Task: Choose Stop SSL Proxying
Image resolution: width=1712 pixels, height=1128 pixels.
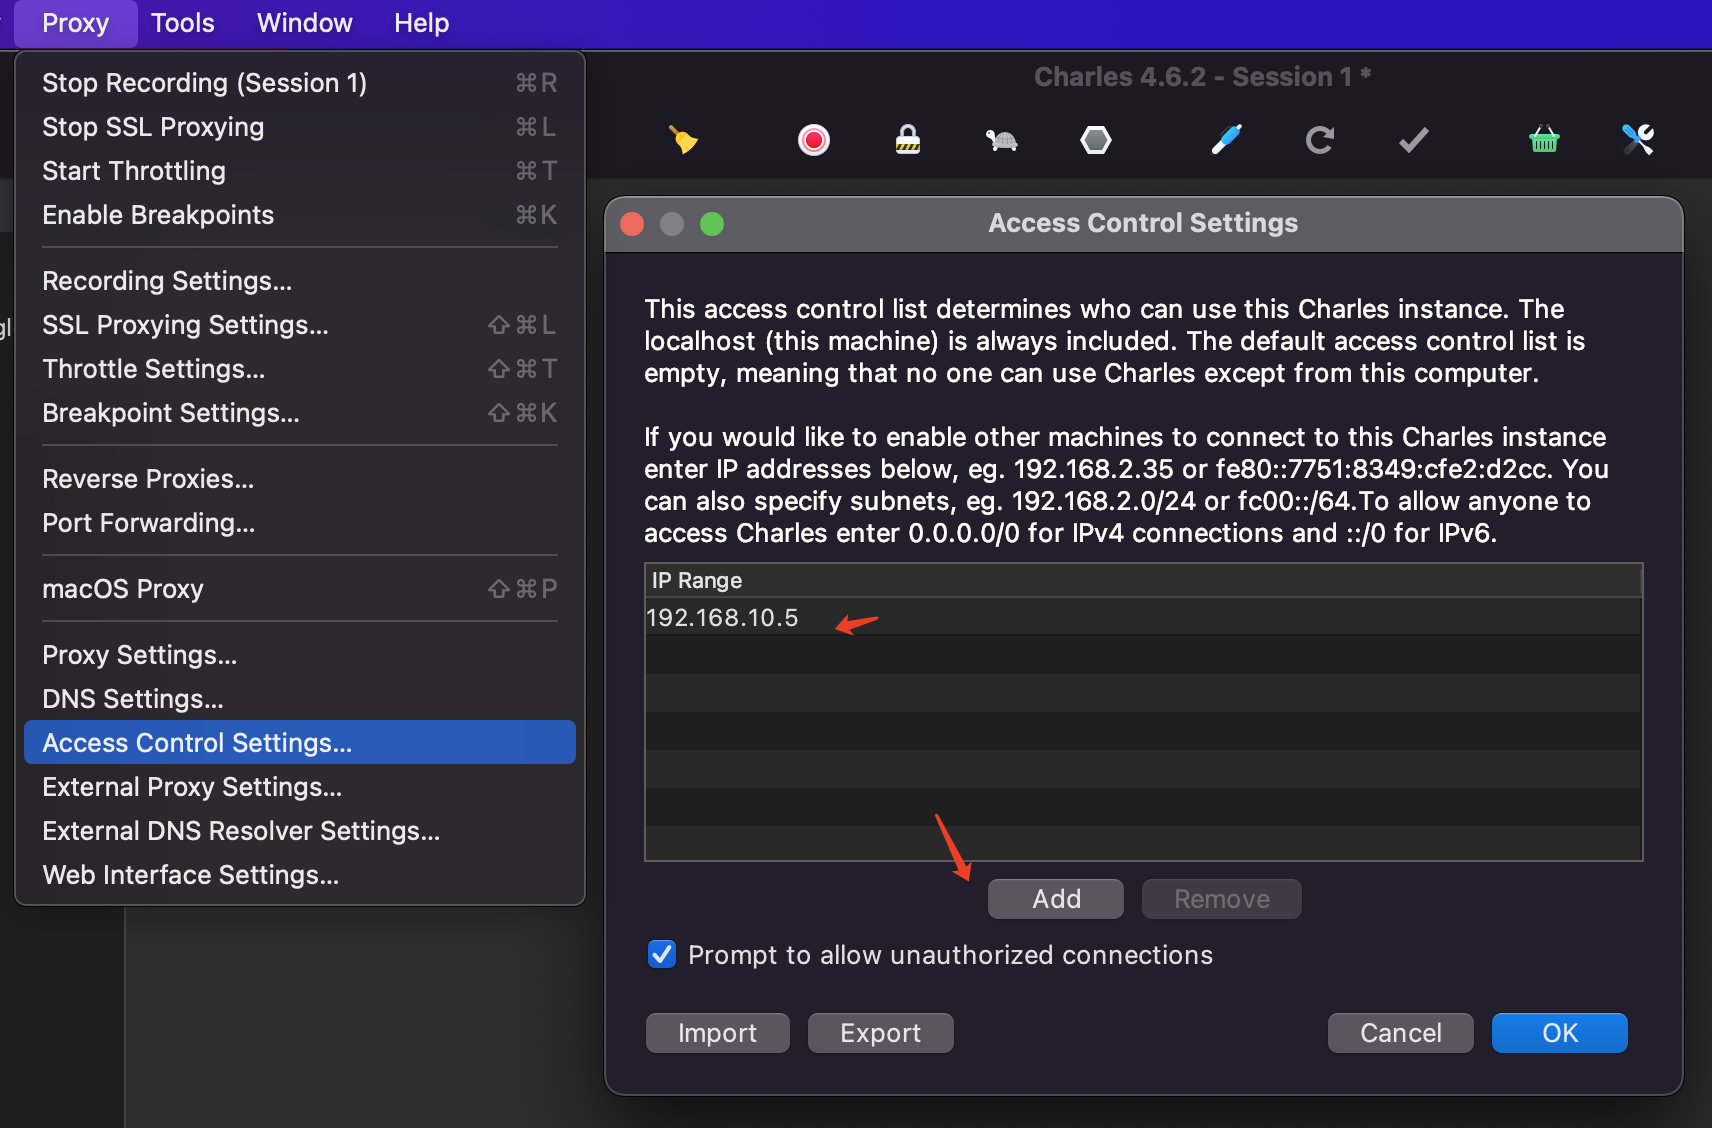Action: [x=300, y=127]
